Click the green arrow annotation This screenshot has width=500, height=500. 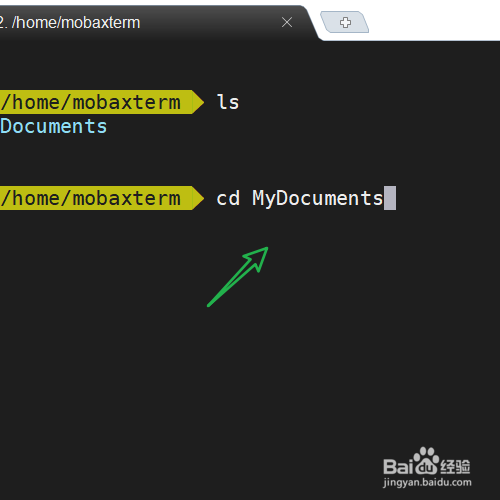(x=238, y=277)
